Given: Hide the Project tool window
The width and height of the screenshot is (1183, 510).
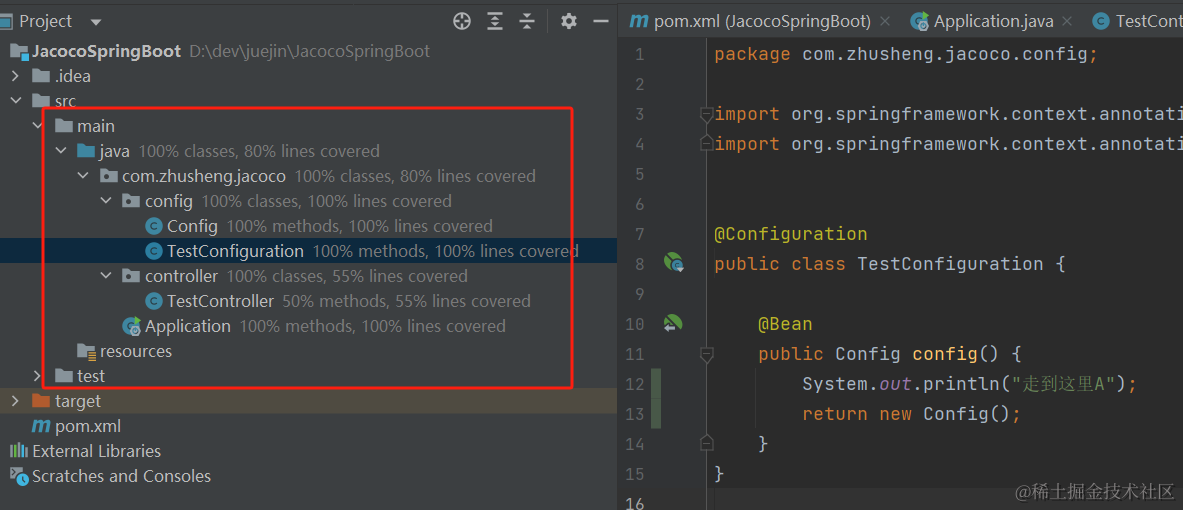Looking at the screenshot, I should (601, 21).
